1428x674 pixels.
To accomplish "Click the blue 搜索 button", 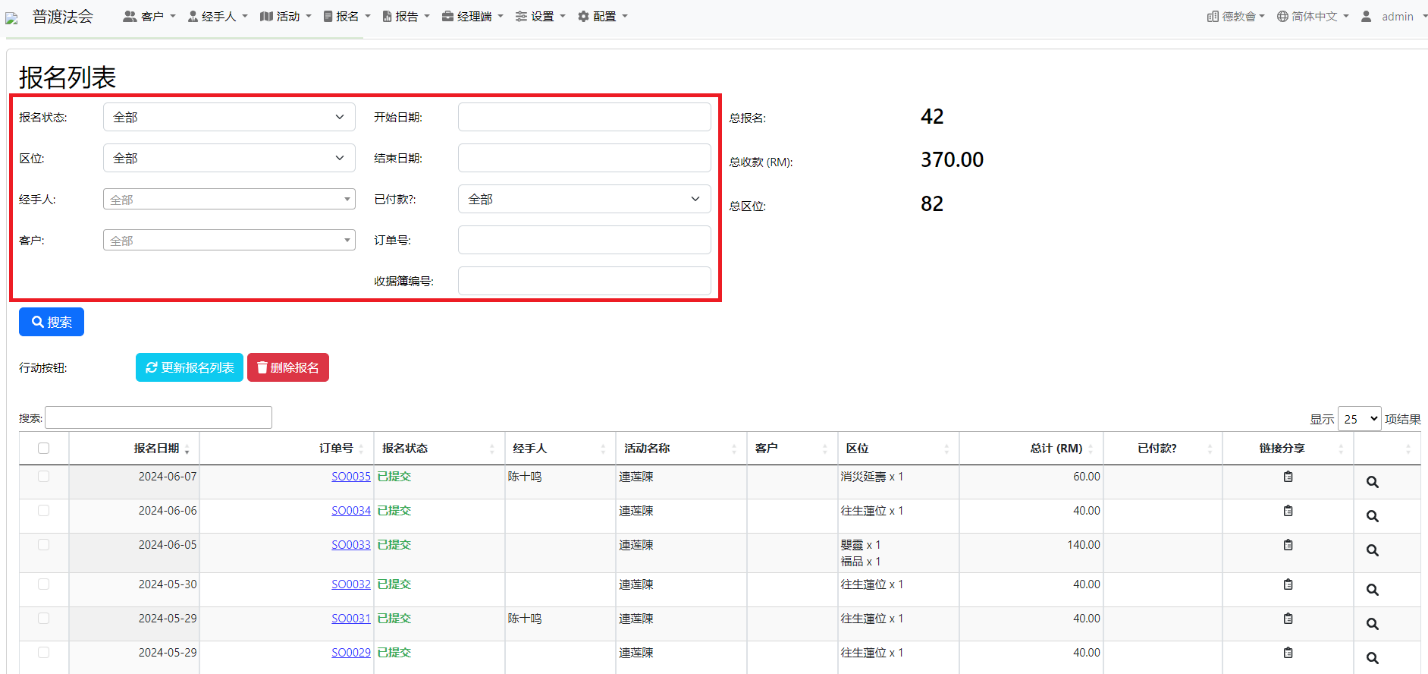I will tap(51, 322).
